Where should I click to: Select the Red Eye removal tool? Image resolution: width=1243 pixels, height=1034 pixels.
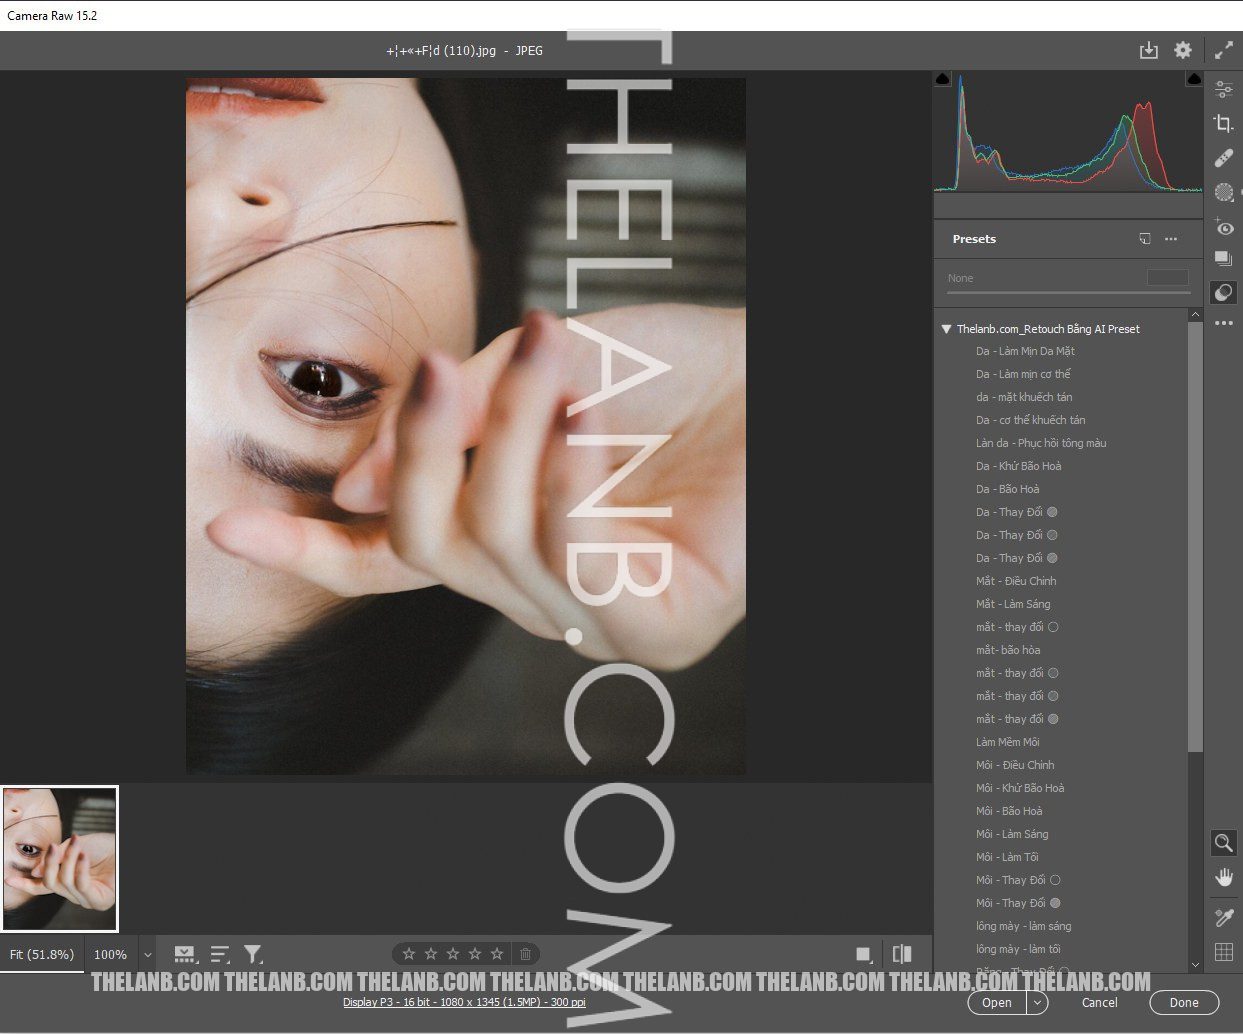(x=1223, y=227)
